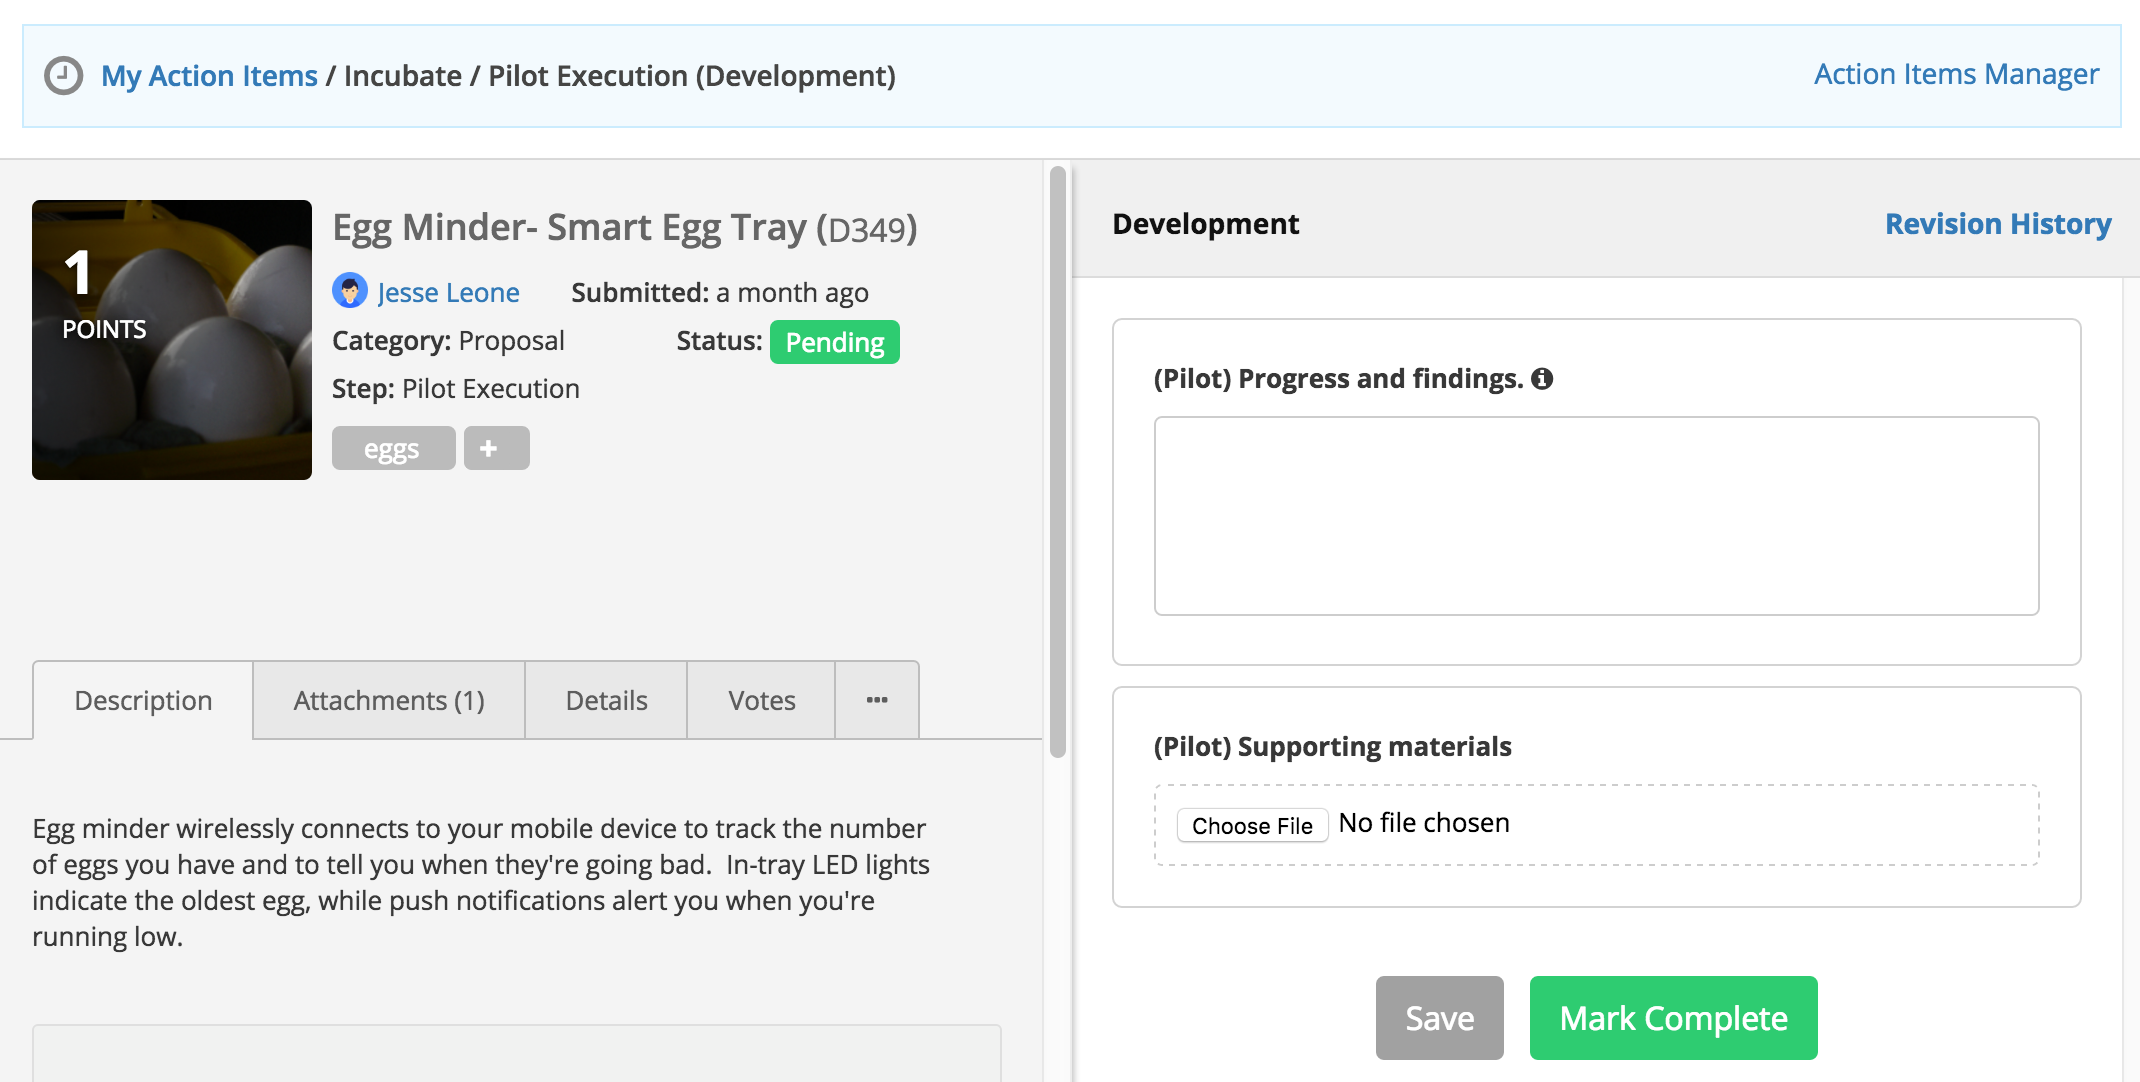Go to Action Items Manager
2140x1082 pixels.
1956,74
